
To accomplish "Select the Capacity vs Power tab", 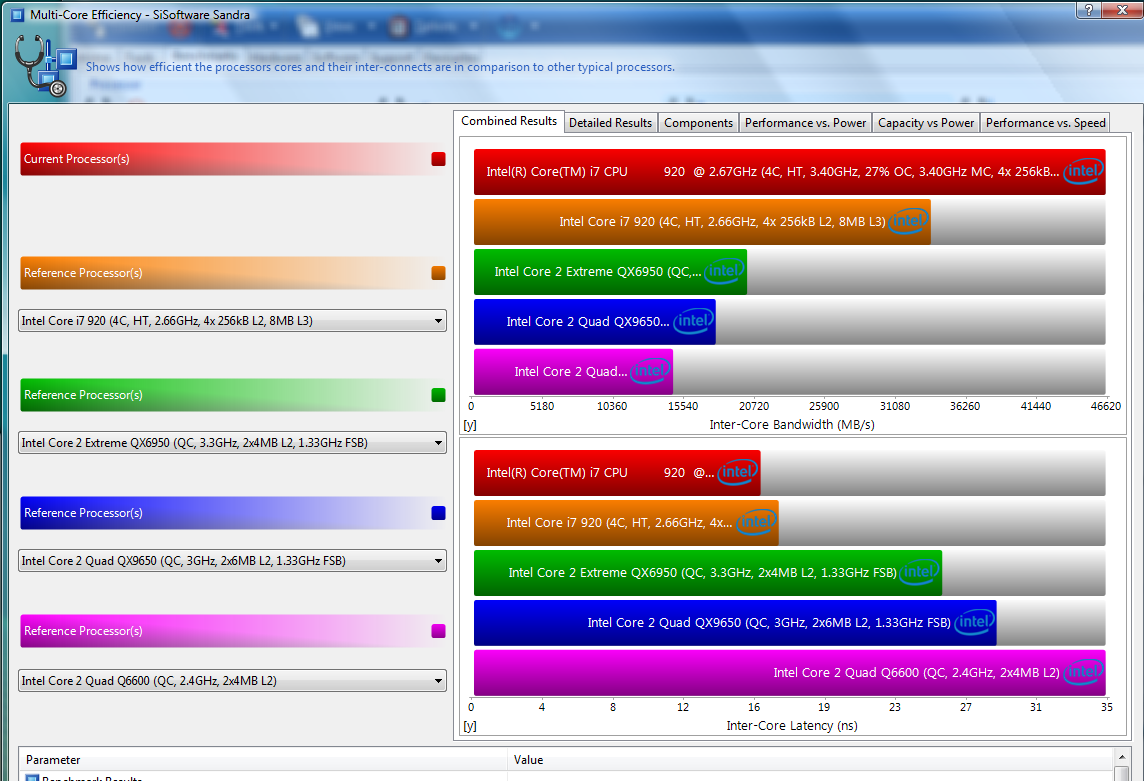I will pos(925,122).
